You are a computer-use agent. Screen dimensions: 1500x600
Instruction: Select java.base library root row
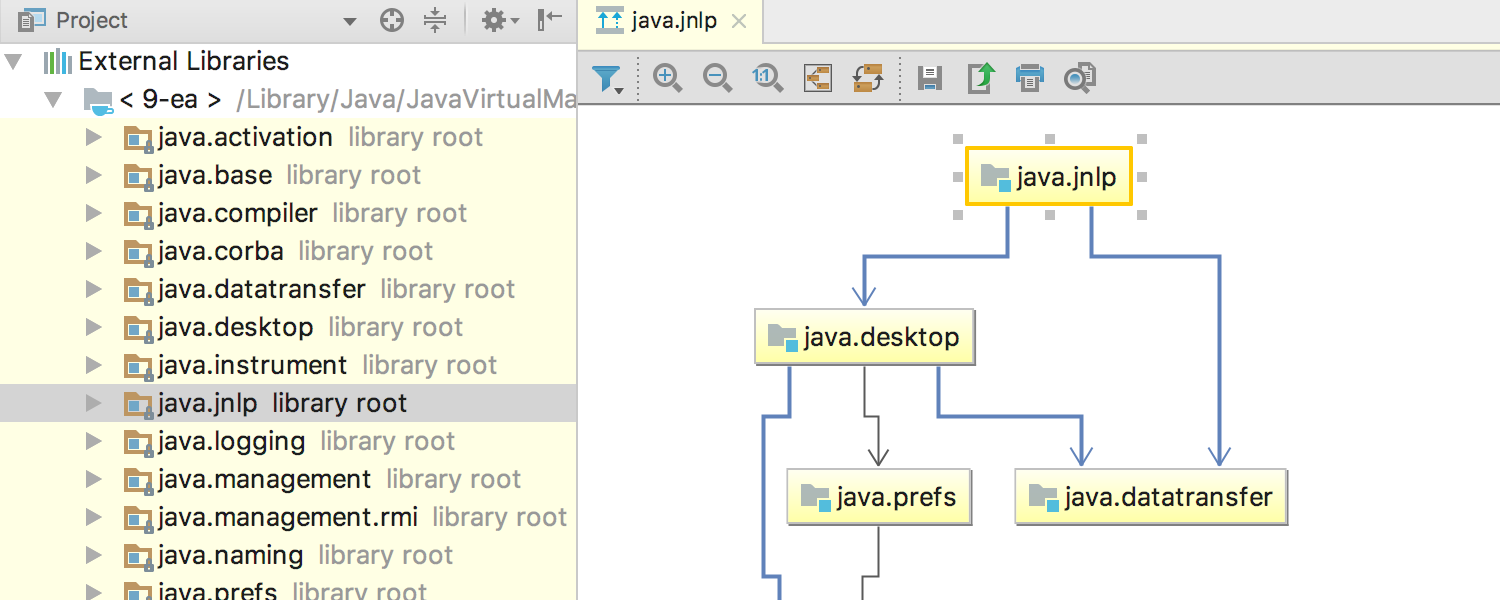tap(288, 175)
